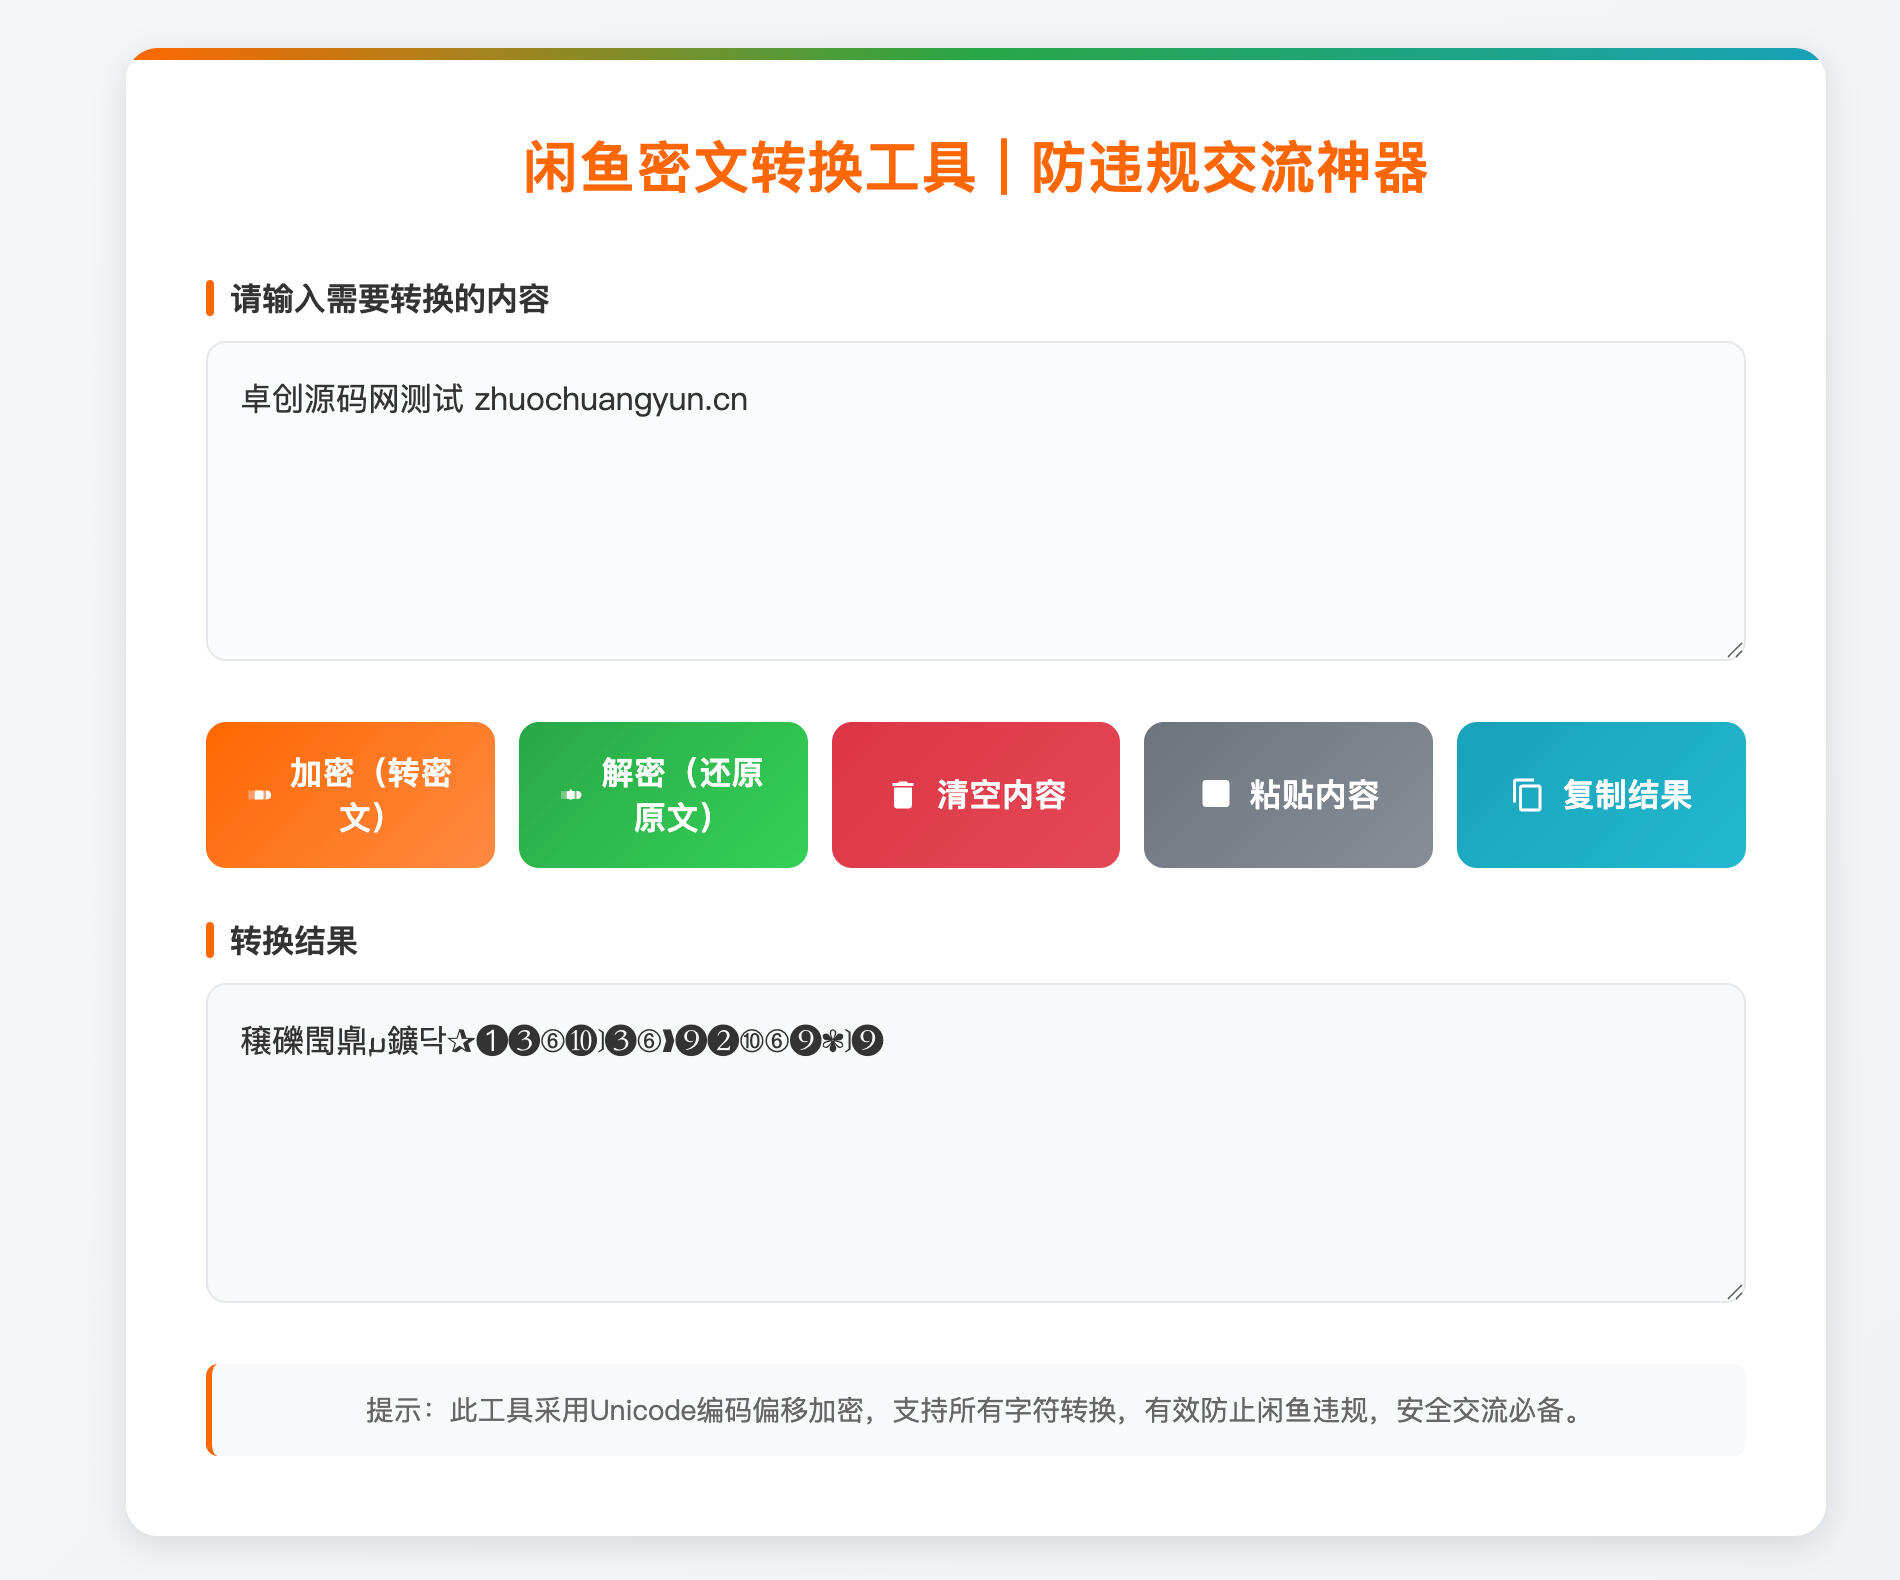Viewport: 1900px width, 1580px height.
Task: Click the orange accent bar in the tip box
Action: (x=210, y=1410)
